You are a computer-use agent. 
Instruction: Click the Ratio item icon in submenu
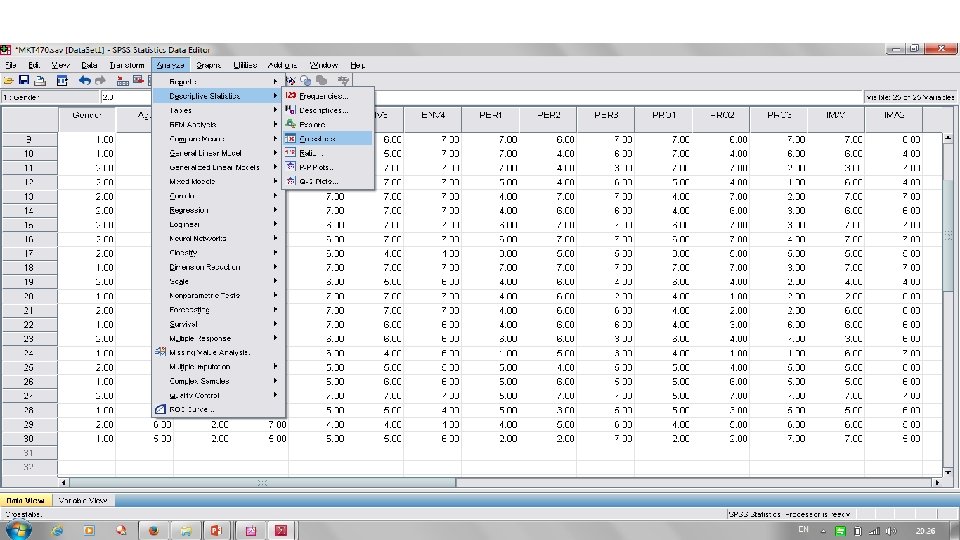291,152
